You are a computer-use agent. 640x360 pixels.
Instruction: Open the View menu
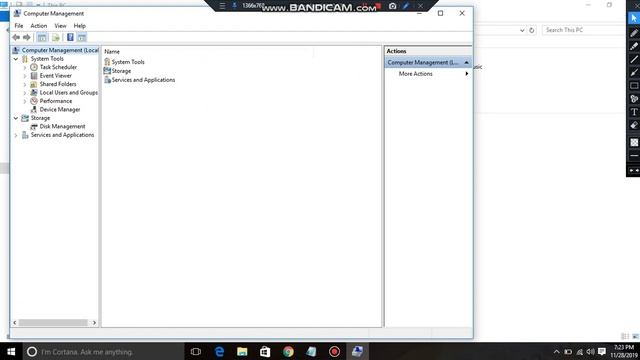click(60, 26)
